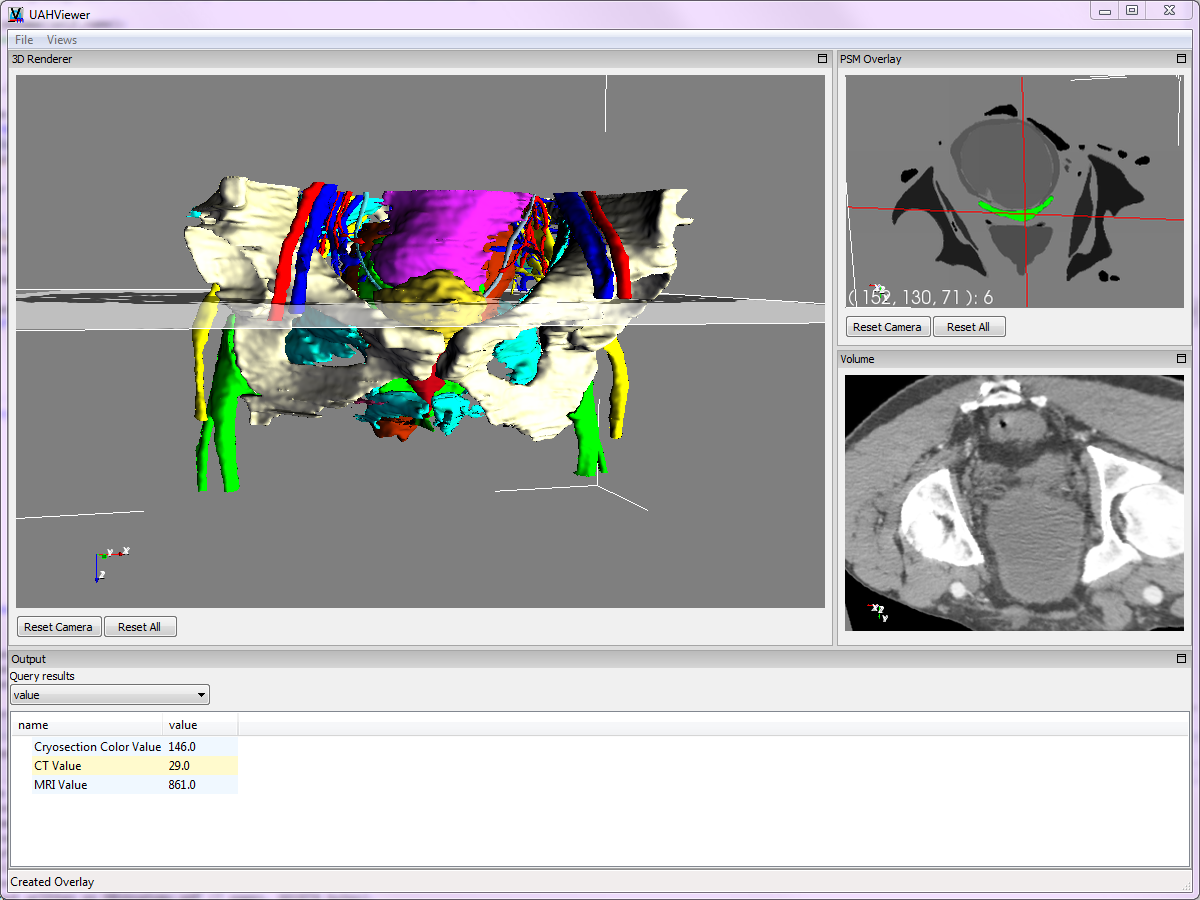Click the UAHViewer application icon
Viewport: 1200px width, 900px height.
pyautogui.click(x=16, y=14)
